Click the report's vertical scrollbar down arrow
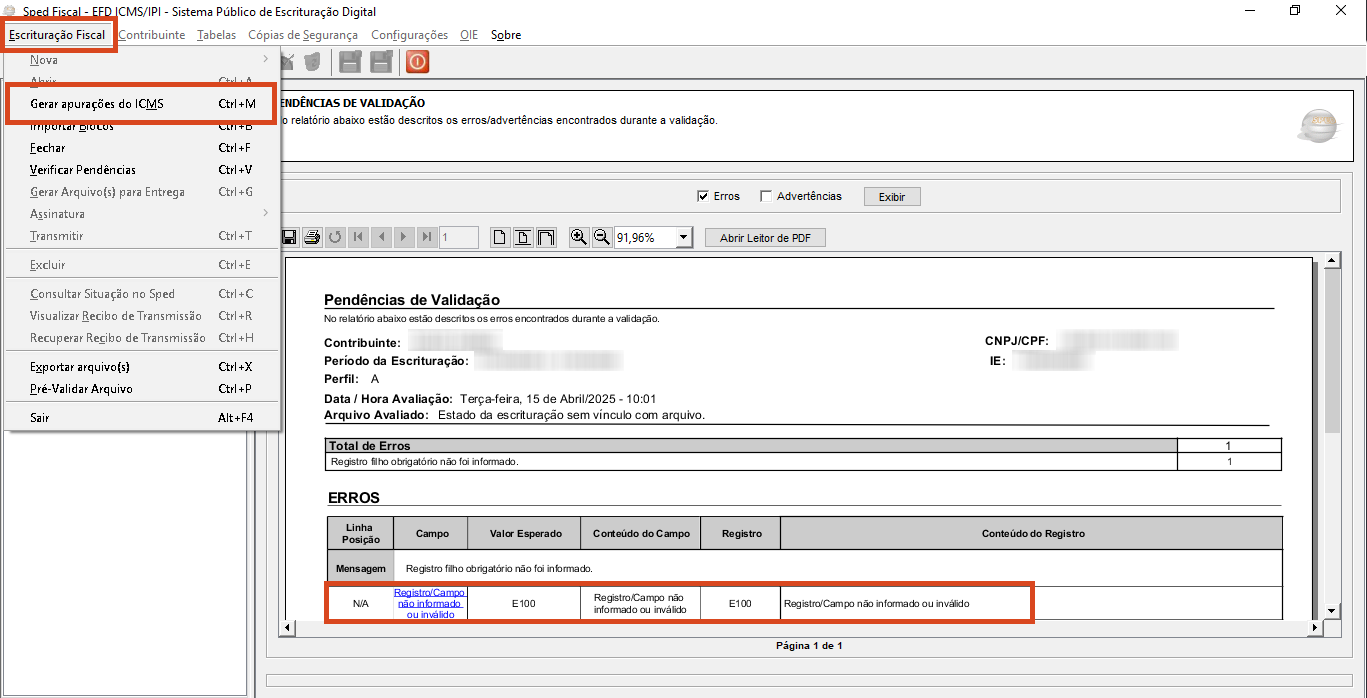This screenshot has width=1367, height=698. [x=1332, y=611]
